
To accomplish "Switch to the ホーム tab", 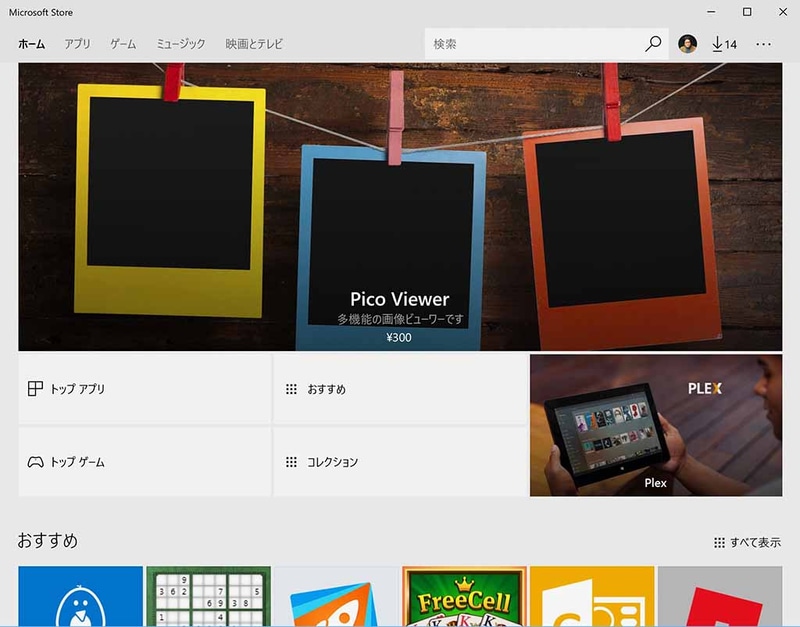I will click(32, 44).
